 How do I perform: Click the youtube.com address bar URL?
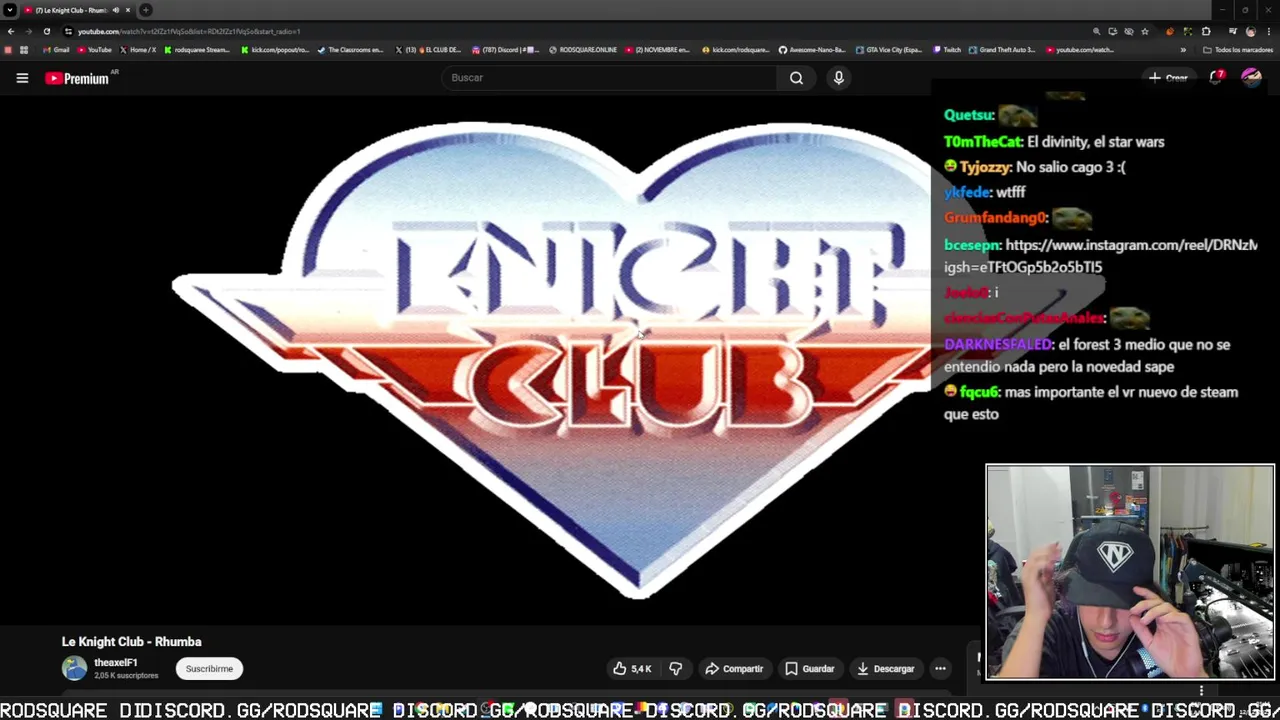189,31
